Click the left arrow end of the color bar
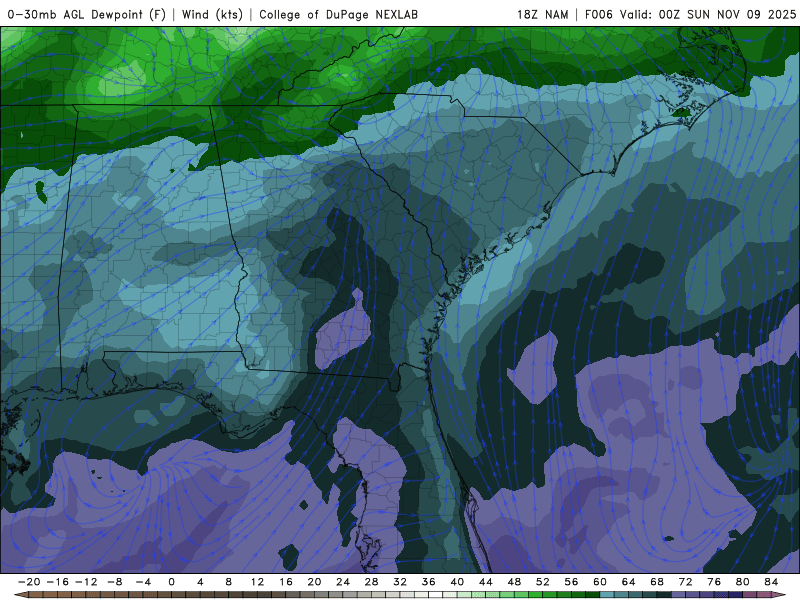This screenshot has width=800, height=600. click(21, 595)
